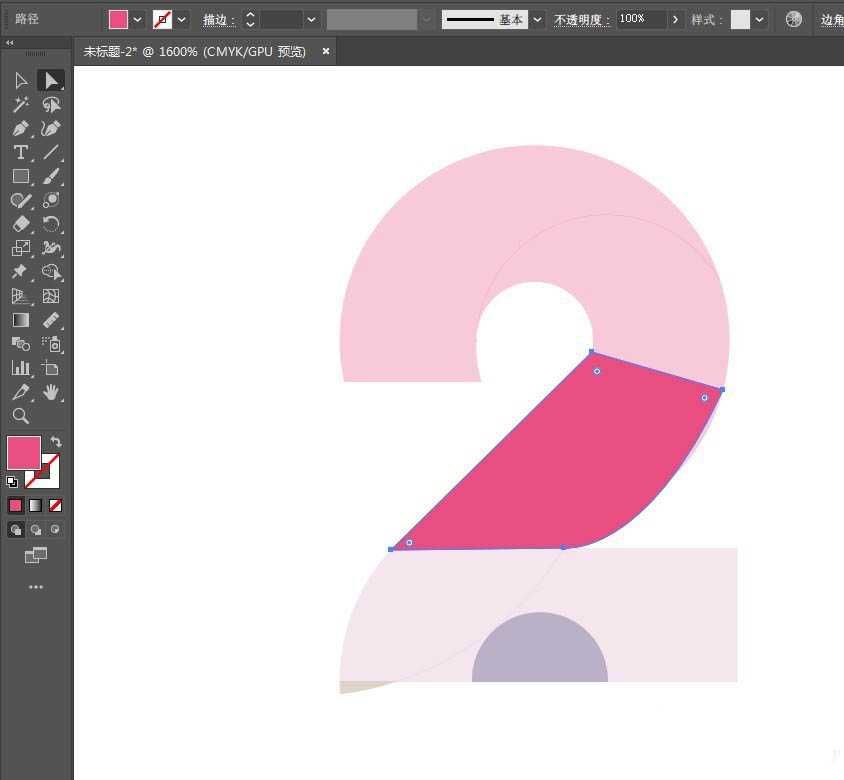
Task: Select the Type tool
Action: 20,152
